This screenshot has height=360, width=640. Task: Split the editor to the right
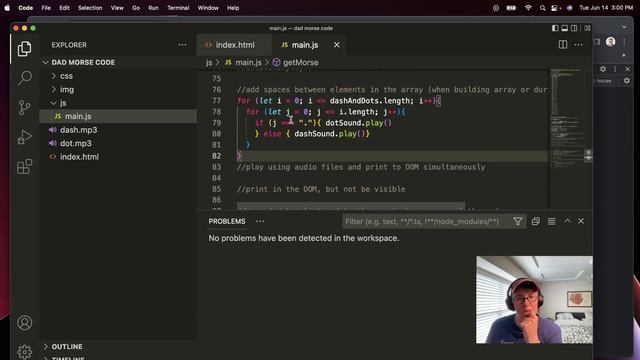(563, 44)
